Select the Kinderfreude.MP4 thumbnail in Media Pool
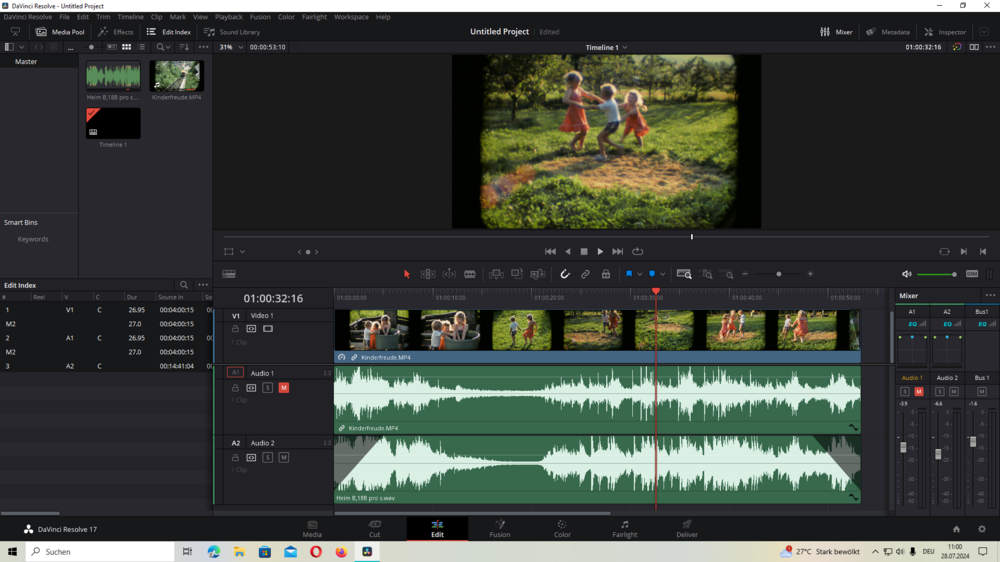1000x562 pixels. pyautogui.click(x=177, y=77)
